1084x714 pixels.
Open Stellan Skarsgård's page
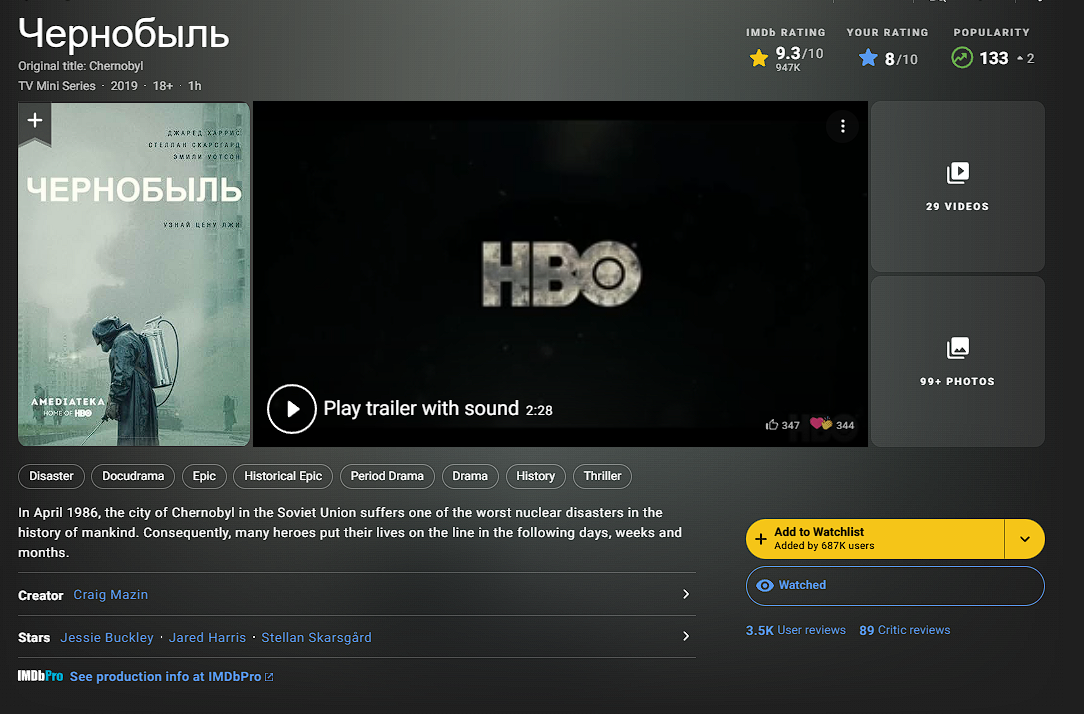coord(316,637)
